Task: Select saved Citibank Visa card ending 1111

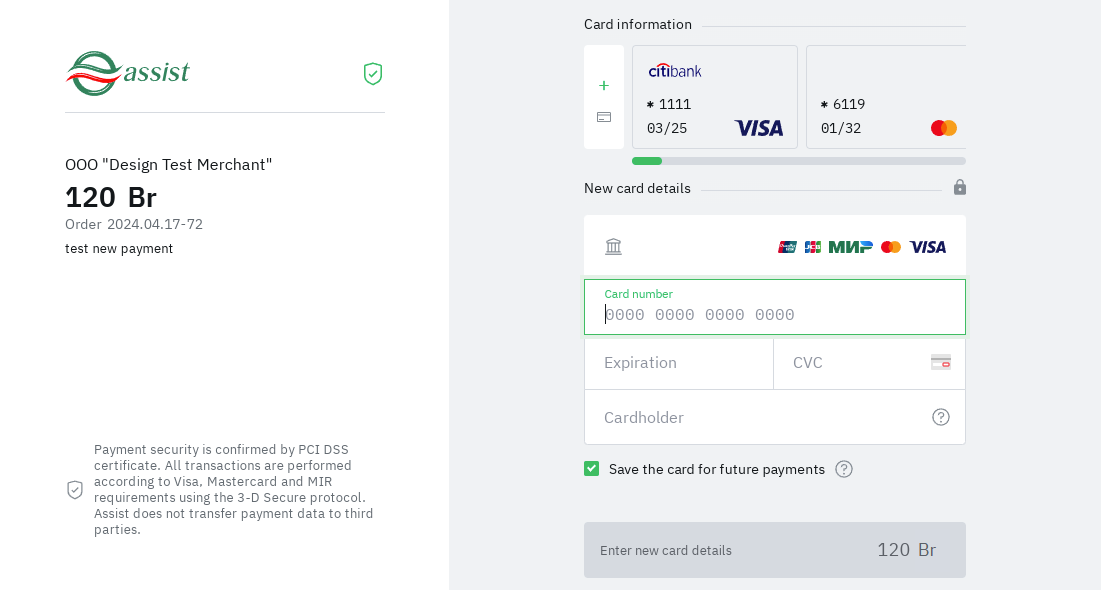Action: [715, 97]
